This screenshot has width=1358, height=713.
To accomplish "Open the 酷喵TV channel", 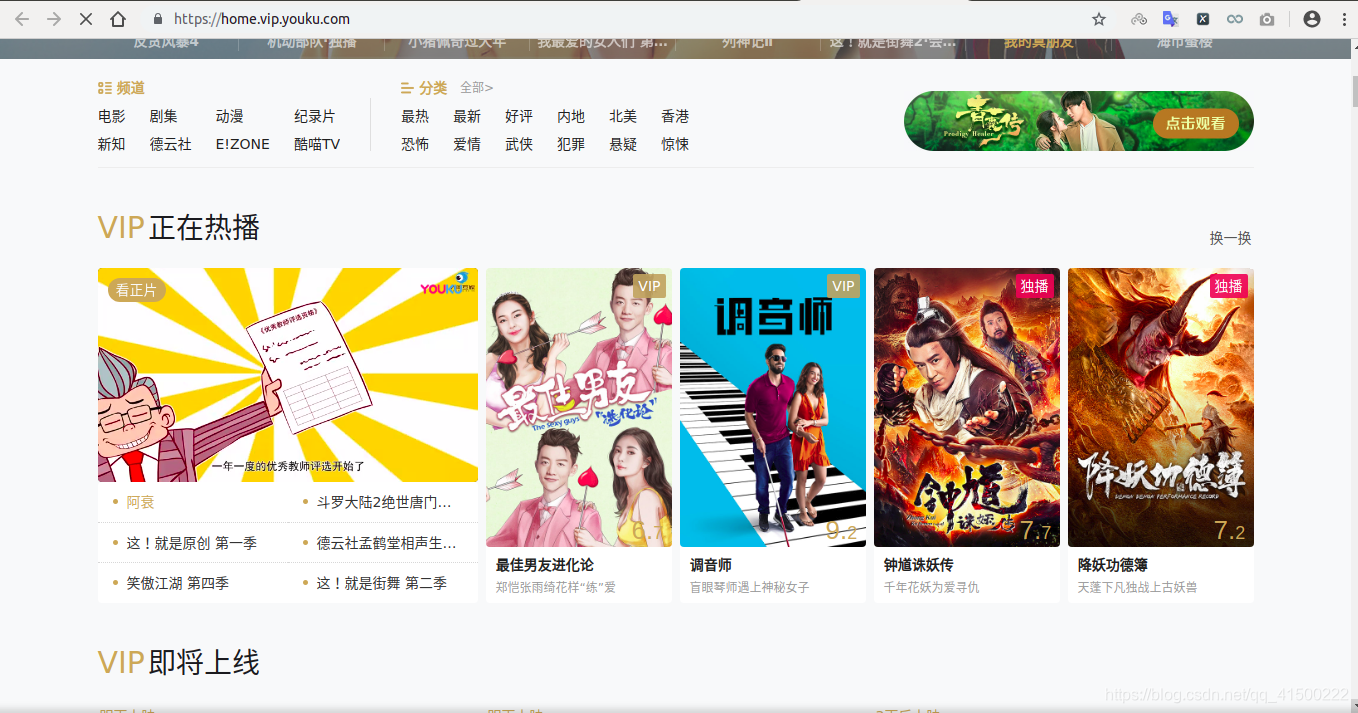I will click(x=317, y=144).
